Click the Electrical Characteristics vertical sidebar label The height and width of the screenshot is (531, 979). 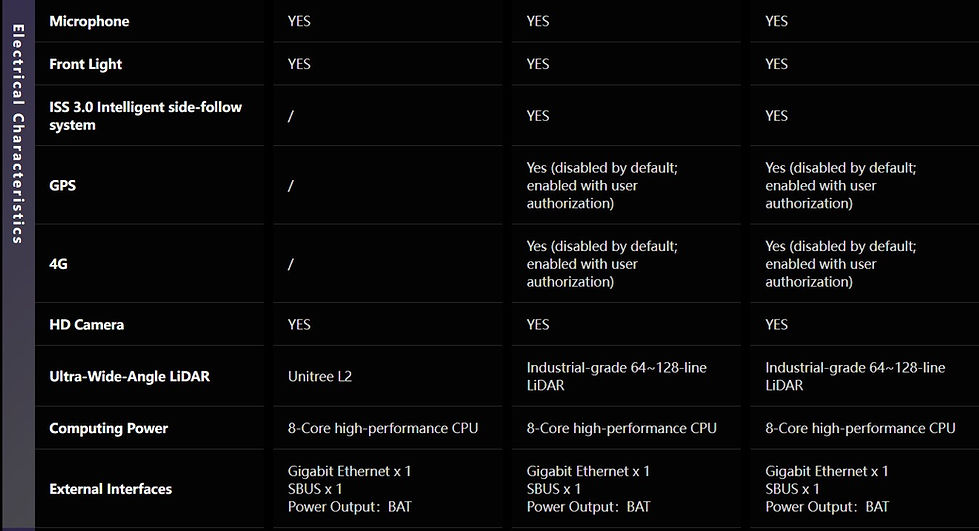tap(18, 134)
